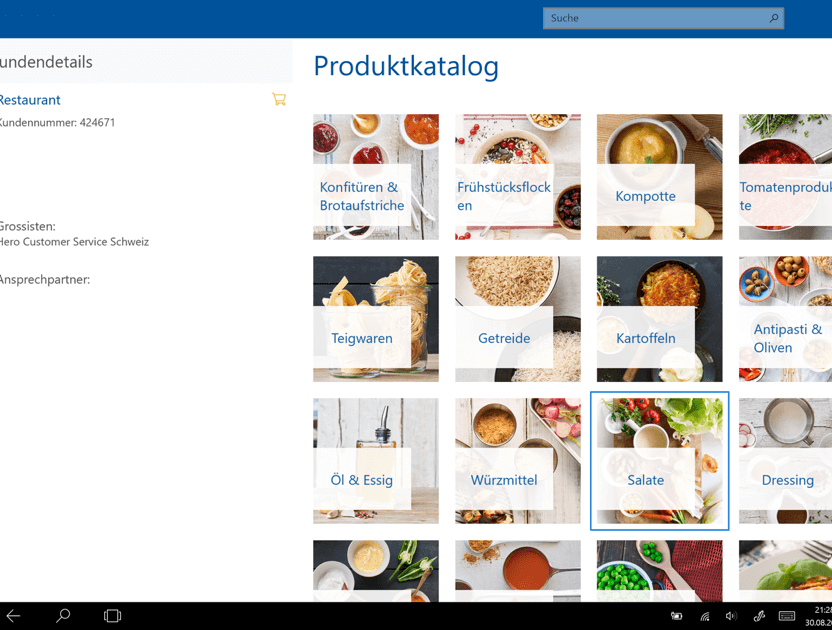832x630 pixels.
Task: Open the shopping cart icon
Action: coord(279,99)
